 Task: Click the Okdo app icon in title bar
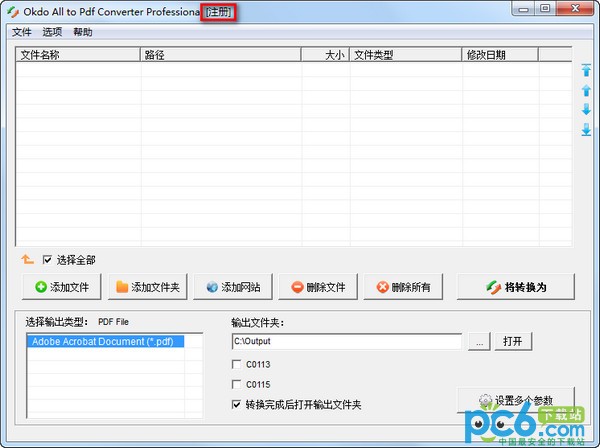[13, 12]
